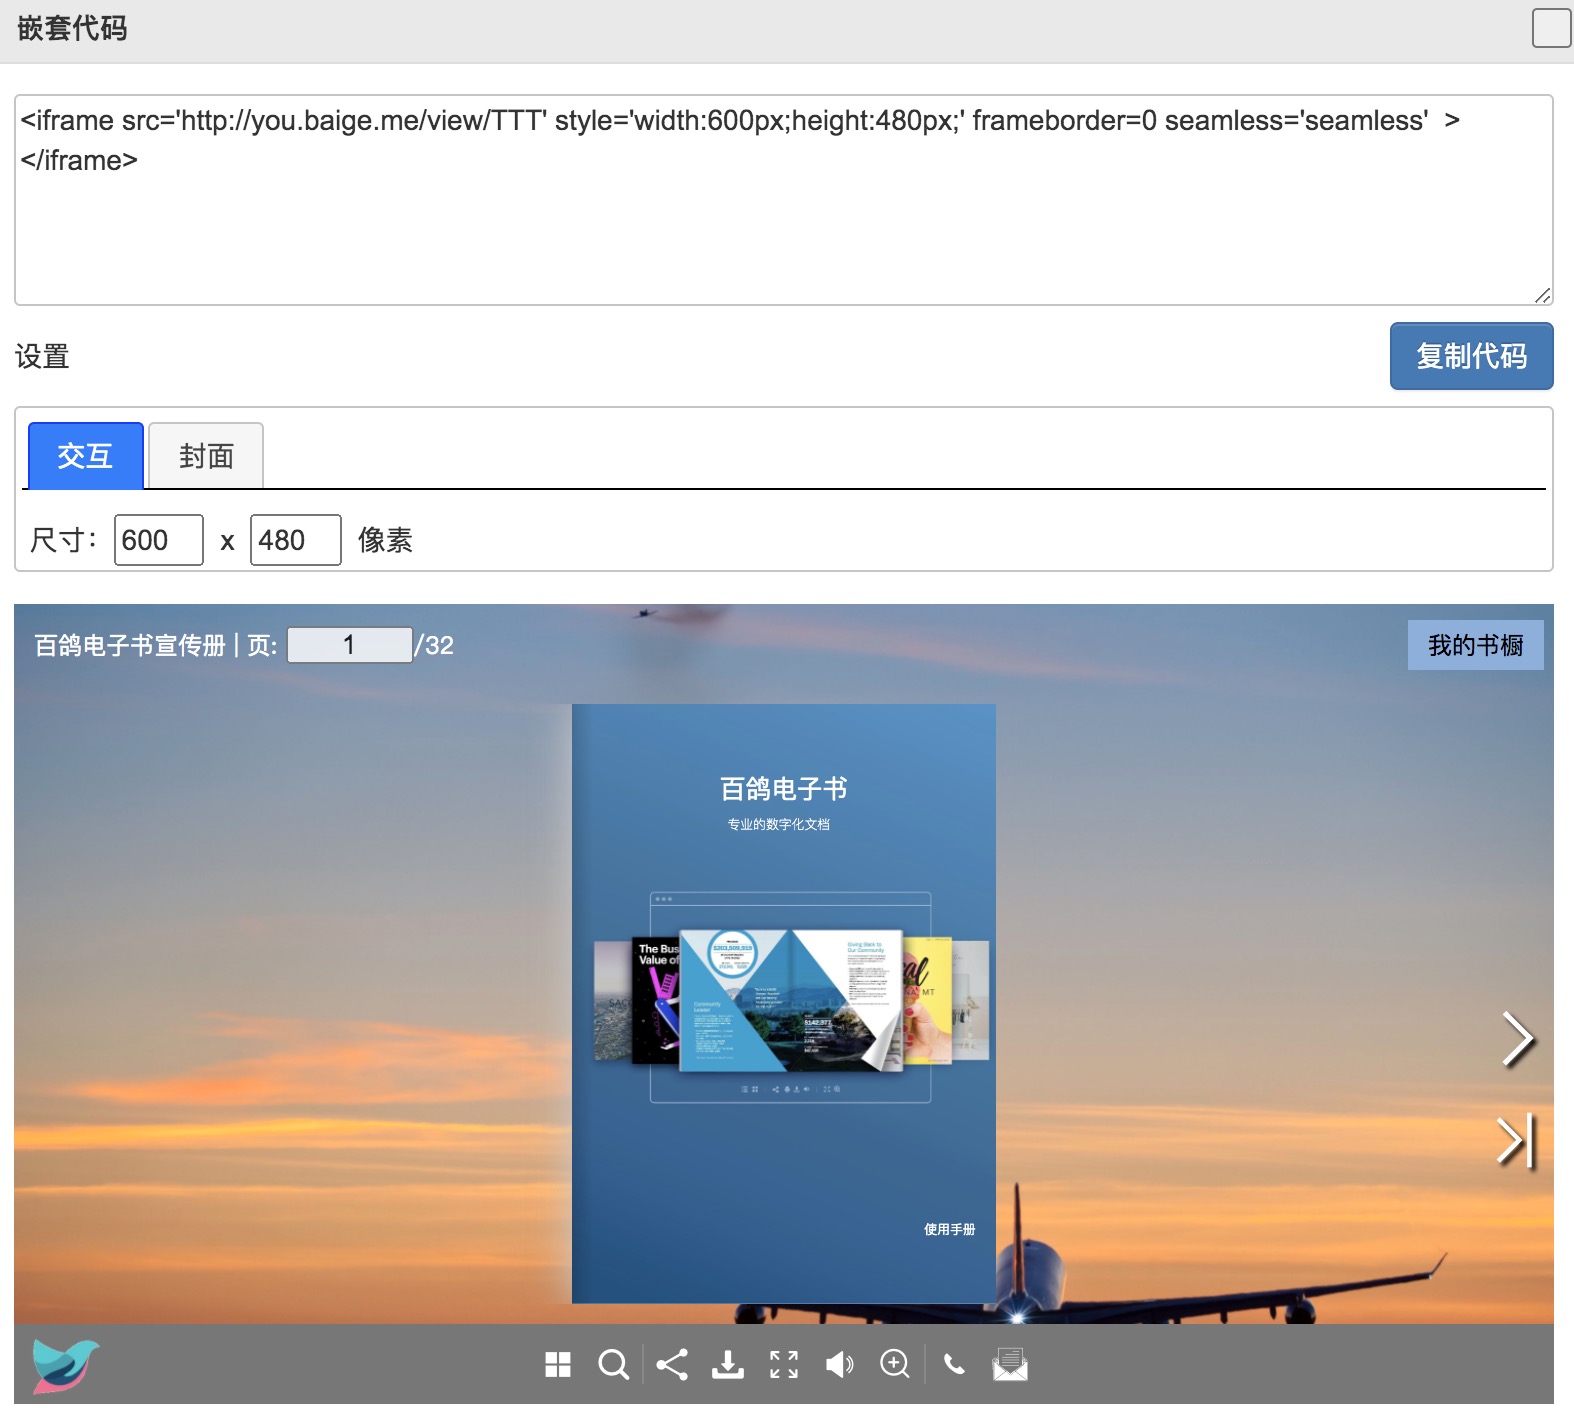The width and height of the screenshot is (1574, 1414).
Task: Open the page thumbnails grid view
Action: [x=558, y=1364]
